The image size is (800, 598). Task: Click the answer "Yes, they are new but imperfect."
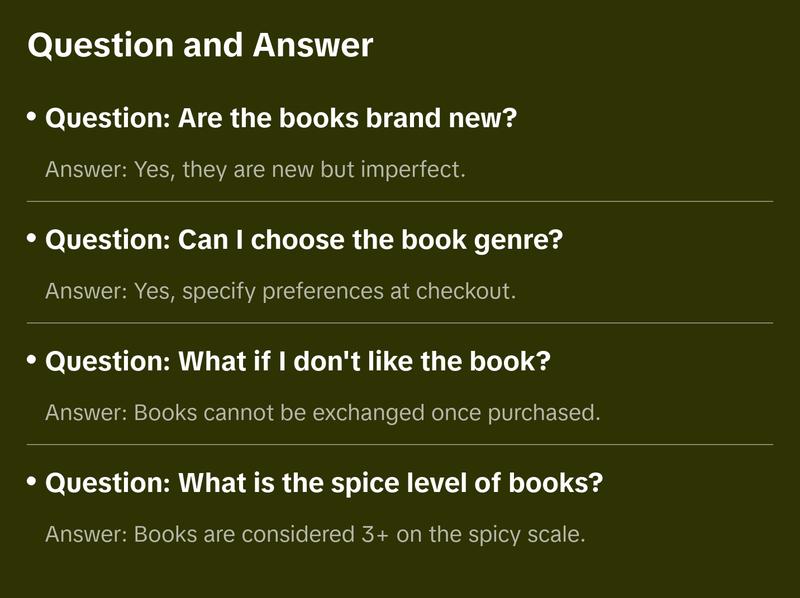pyautogui.click(x=255, y=170)
